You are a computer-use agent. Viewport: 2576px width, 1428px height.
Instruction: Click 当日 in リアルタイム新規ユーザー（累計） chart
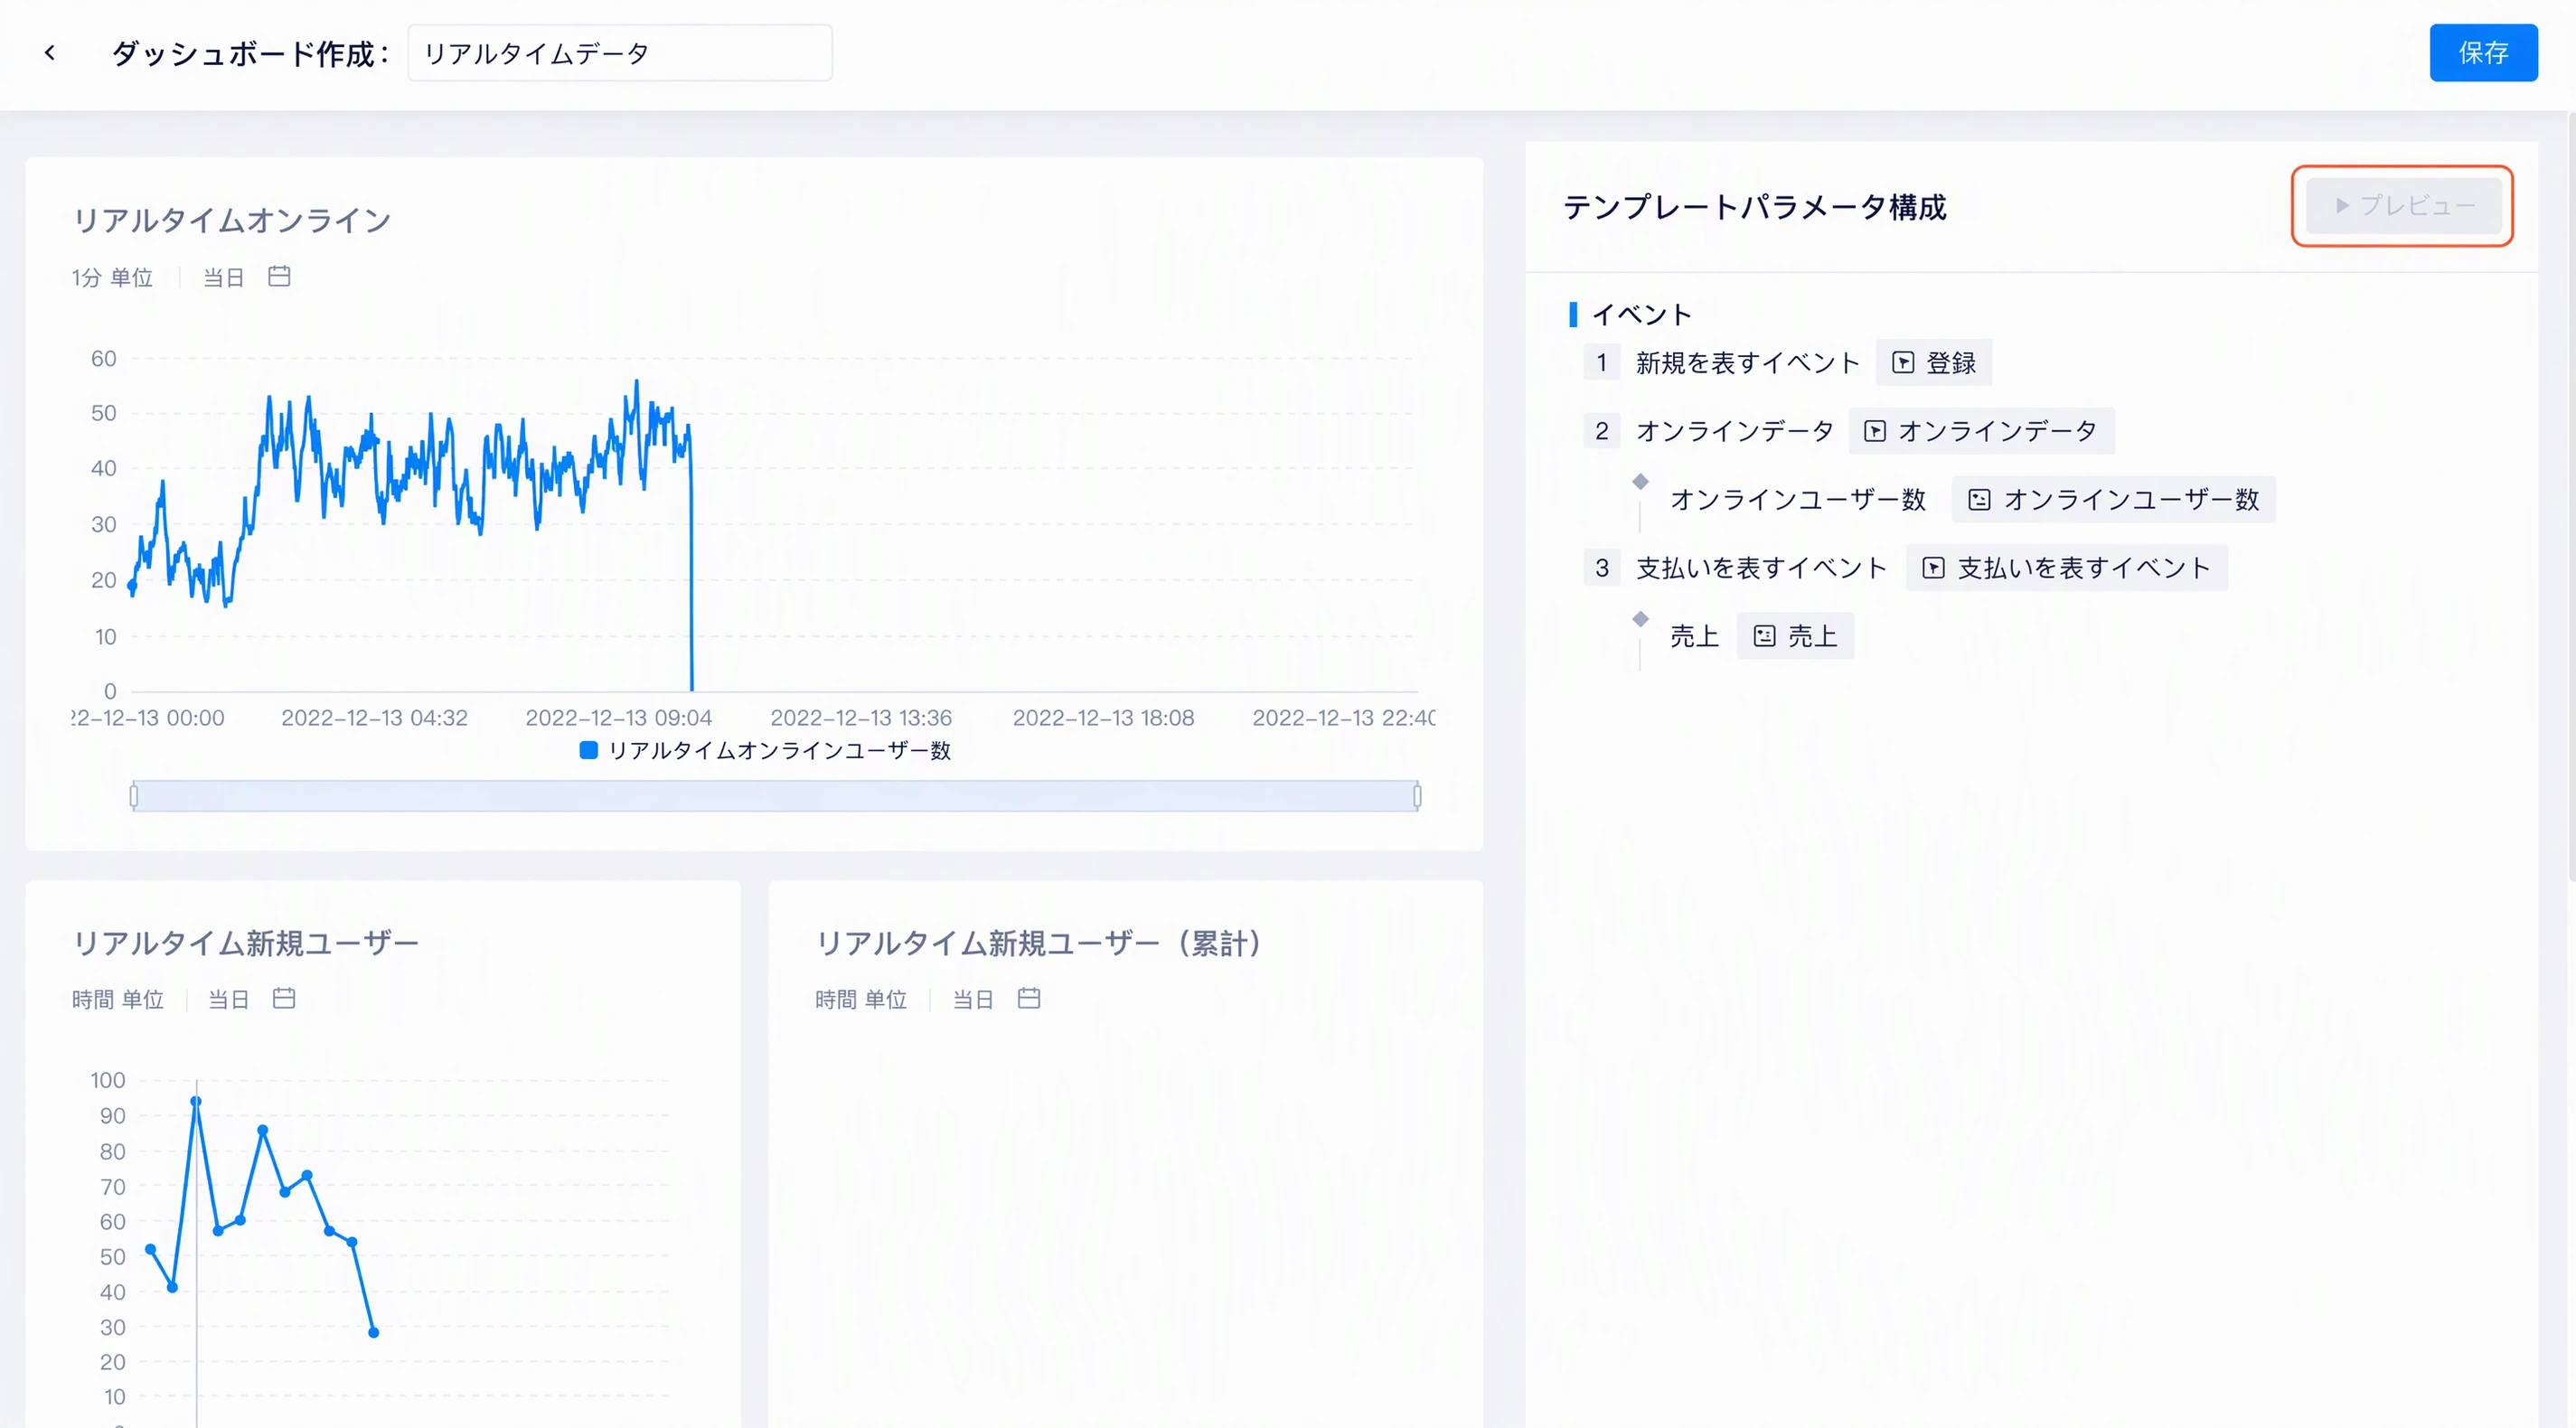point(973,999)
